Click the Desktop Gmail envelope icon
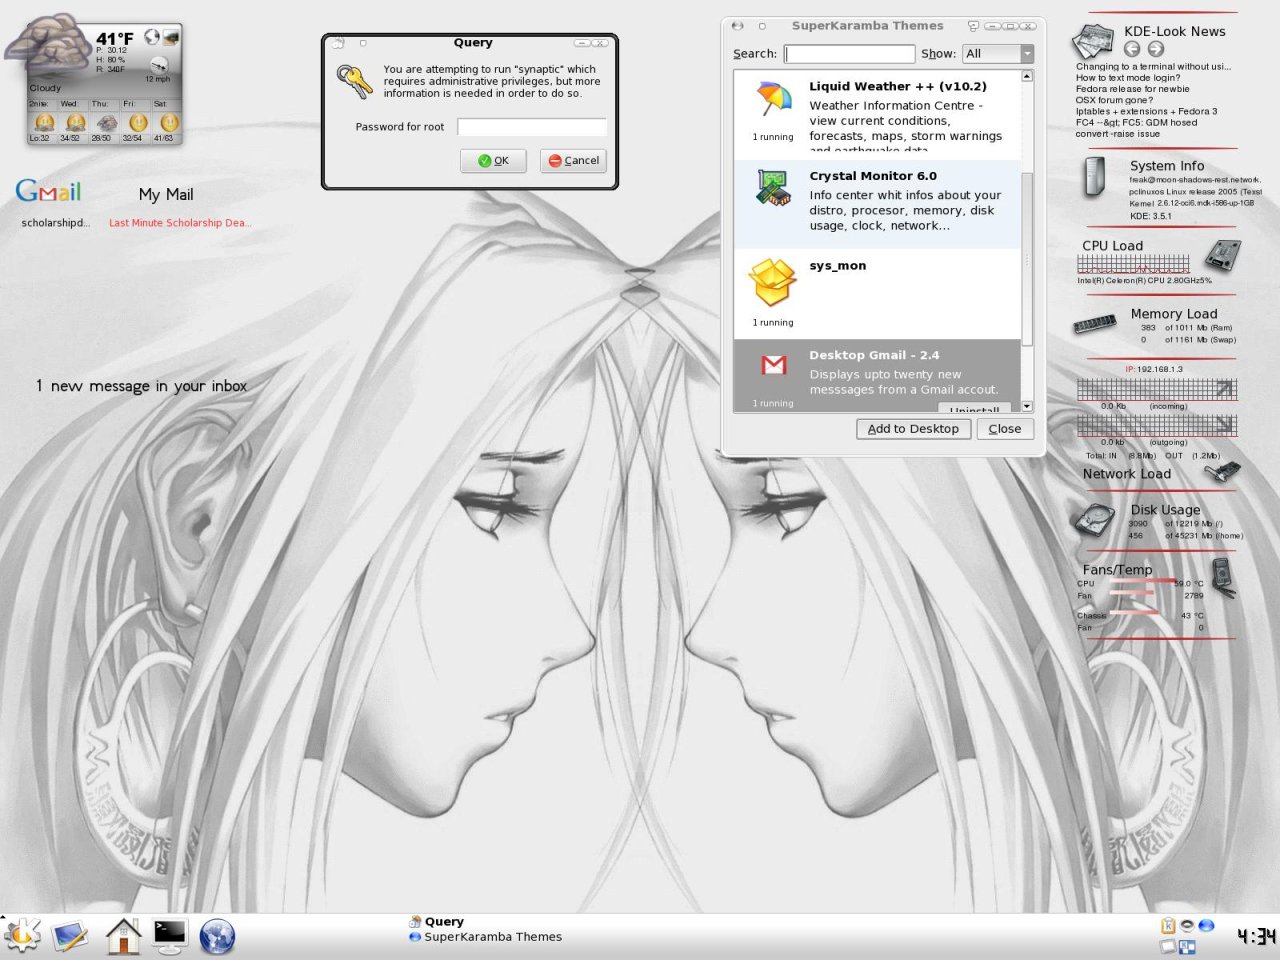This screenshot has width=1280, height=960. coord(773,366)
